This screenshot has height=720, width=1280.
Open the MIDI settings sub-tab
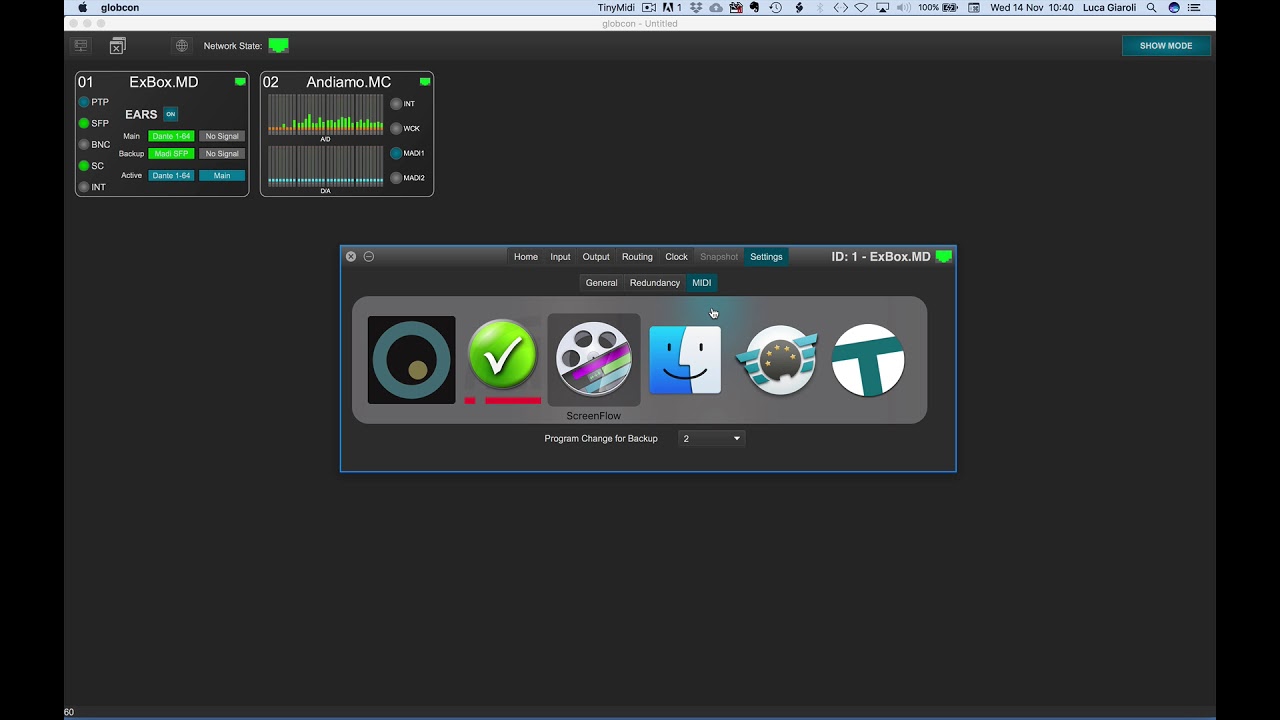pyautogui.click(x=702, y=283)
